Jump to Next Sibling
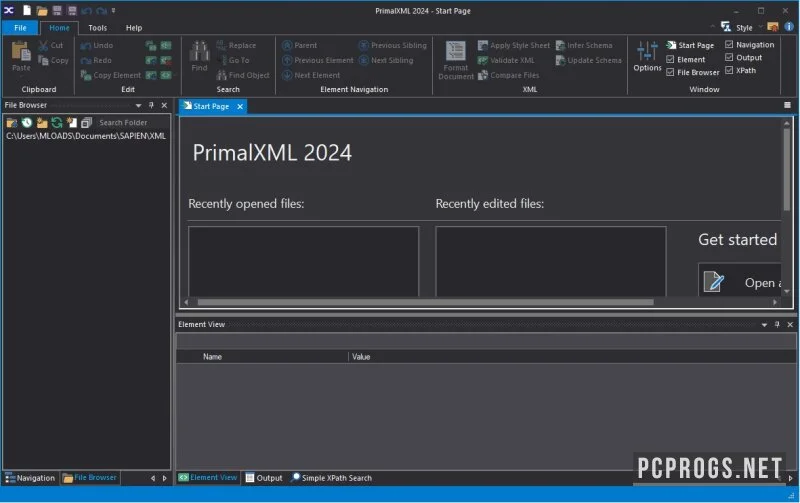The width and height of the screenshot is (800, 503). (386, 60)
